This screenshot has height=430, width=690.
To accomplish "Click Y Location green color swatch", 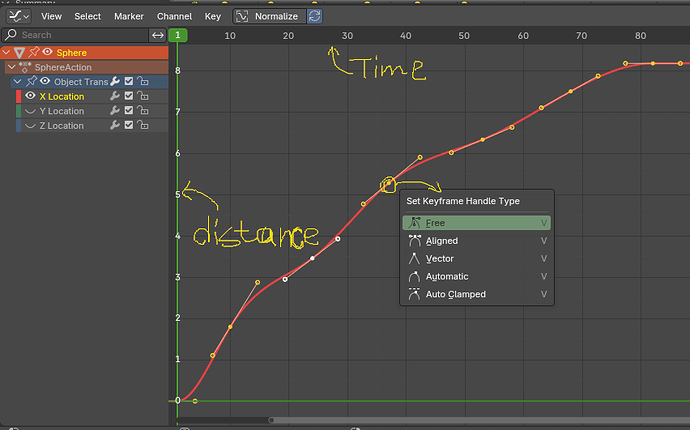I will point(18,111).
